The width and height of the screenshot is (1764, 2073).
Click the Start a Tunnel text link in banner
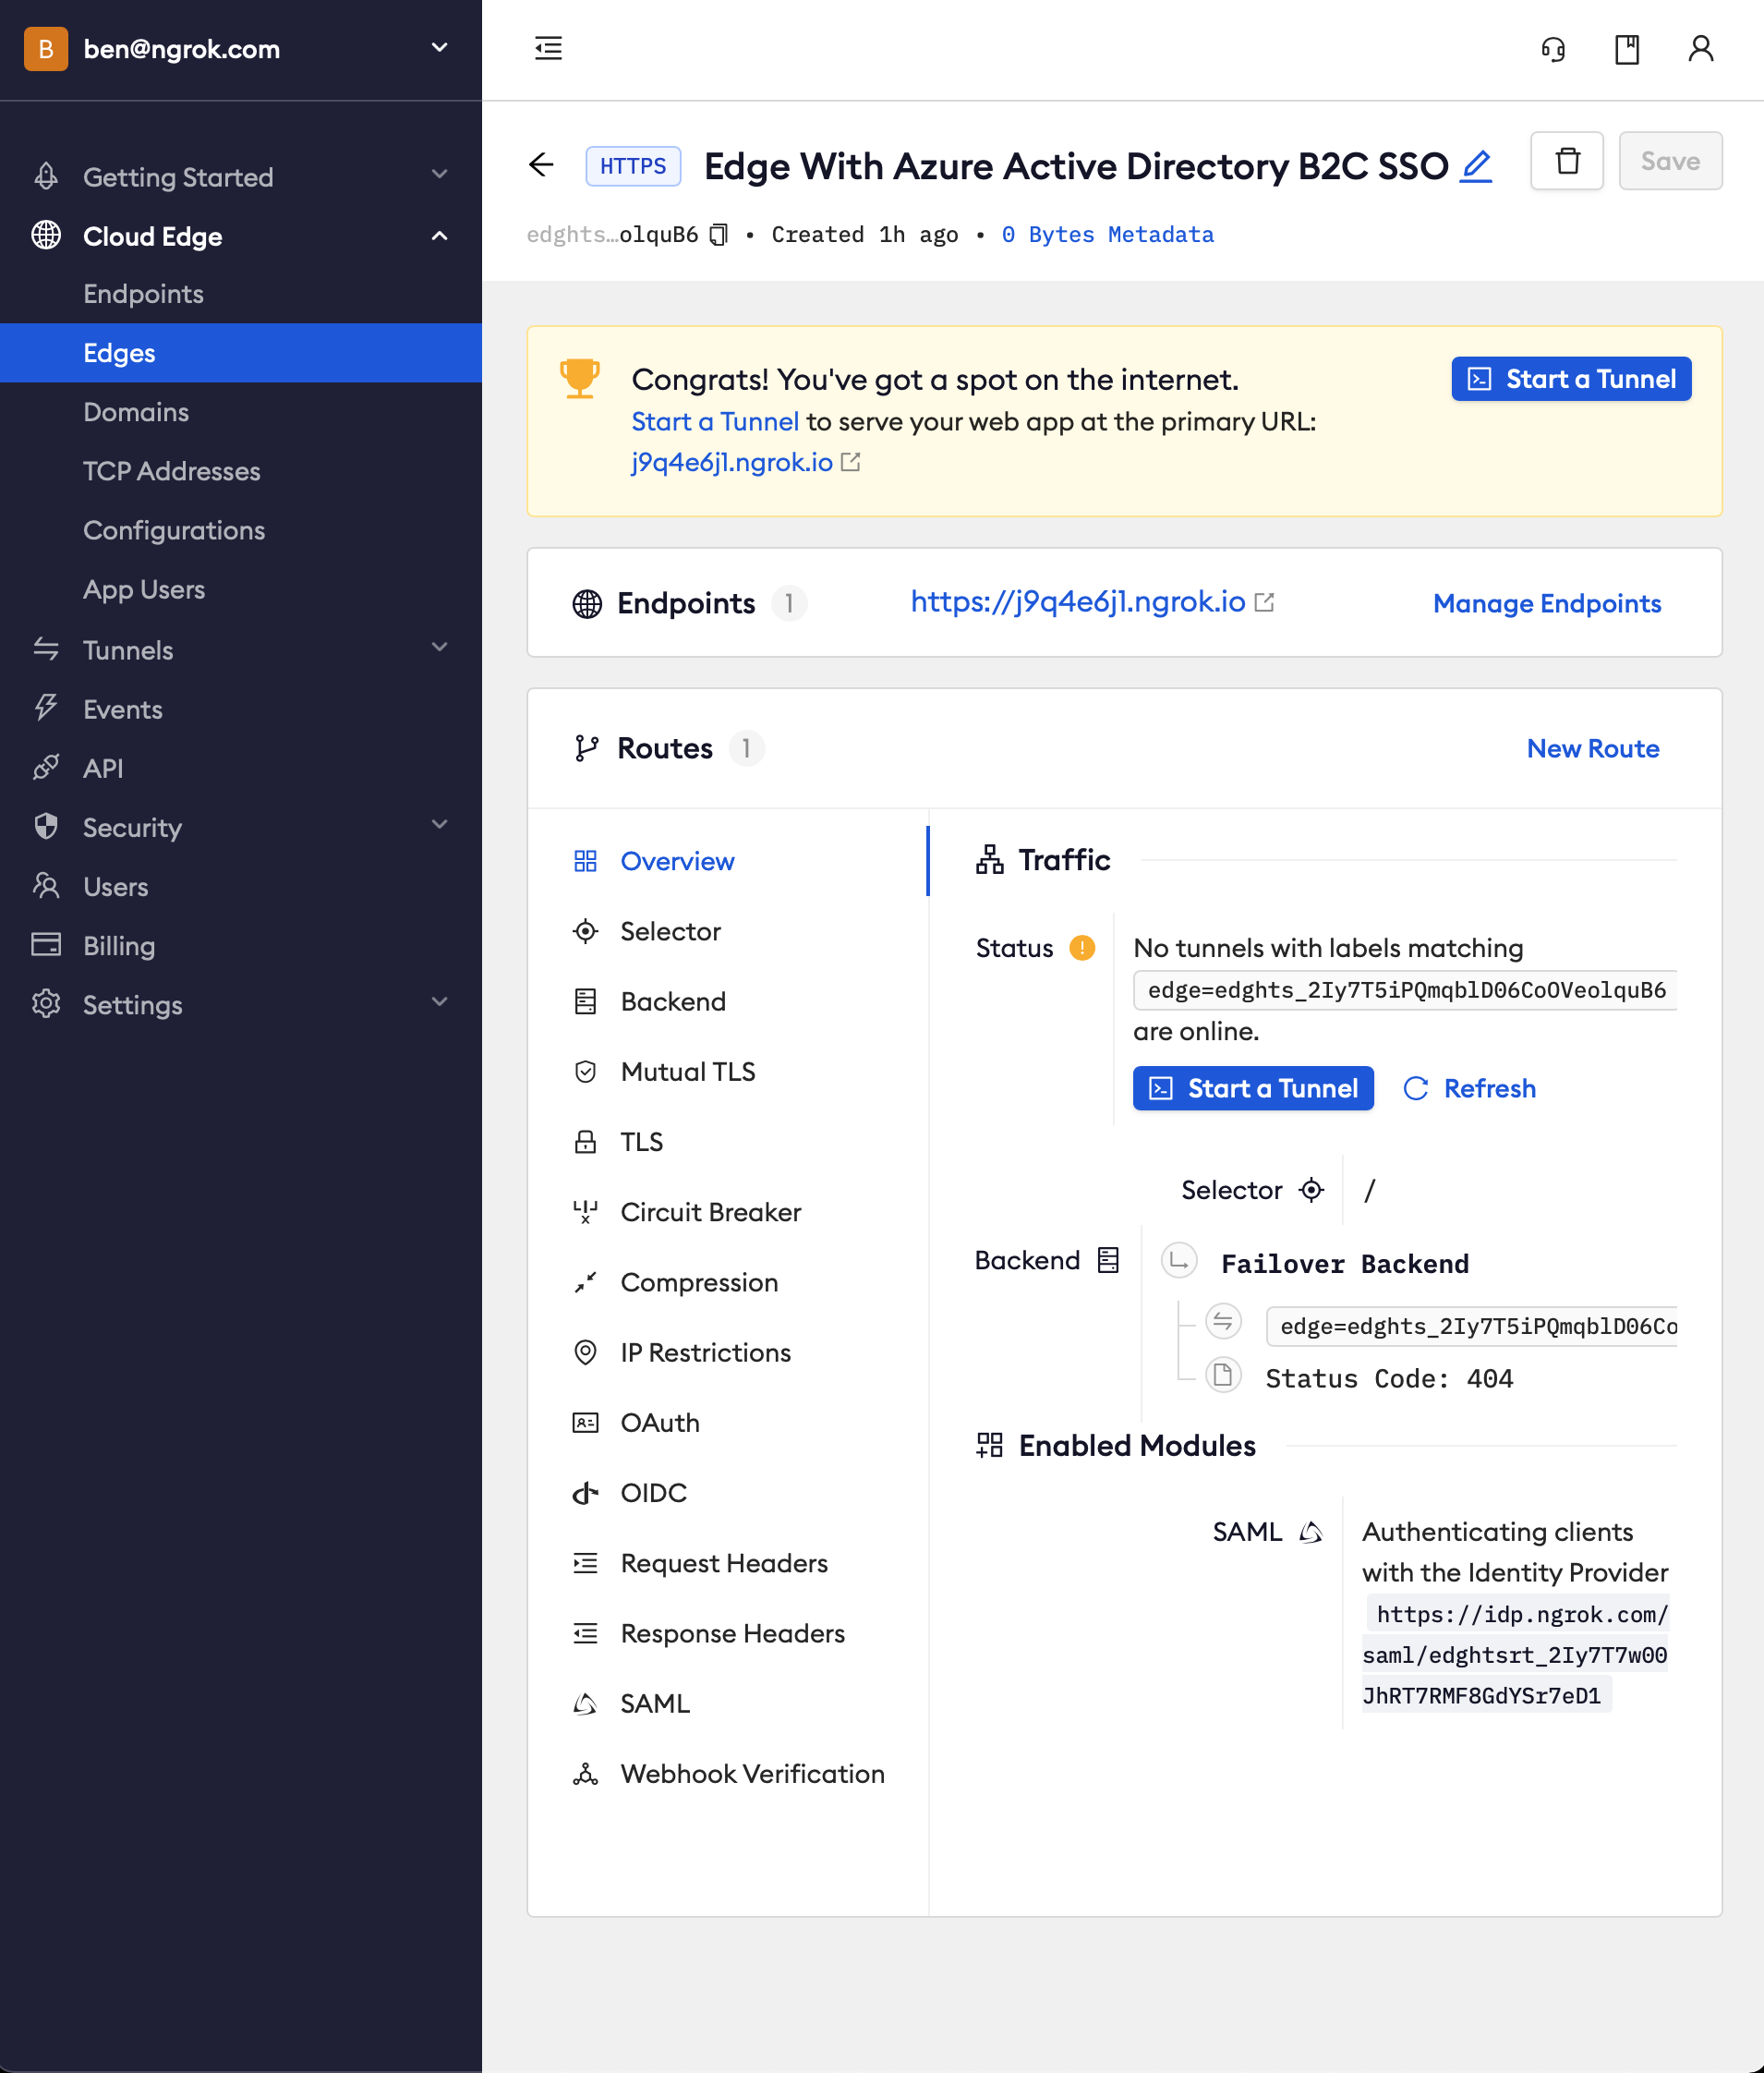(715, 421)
